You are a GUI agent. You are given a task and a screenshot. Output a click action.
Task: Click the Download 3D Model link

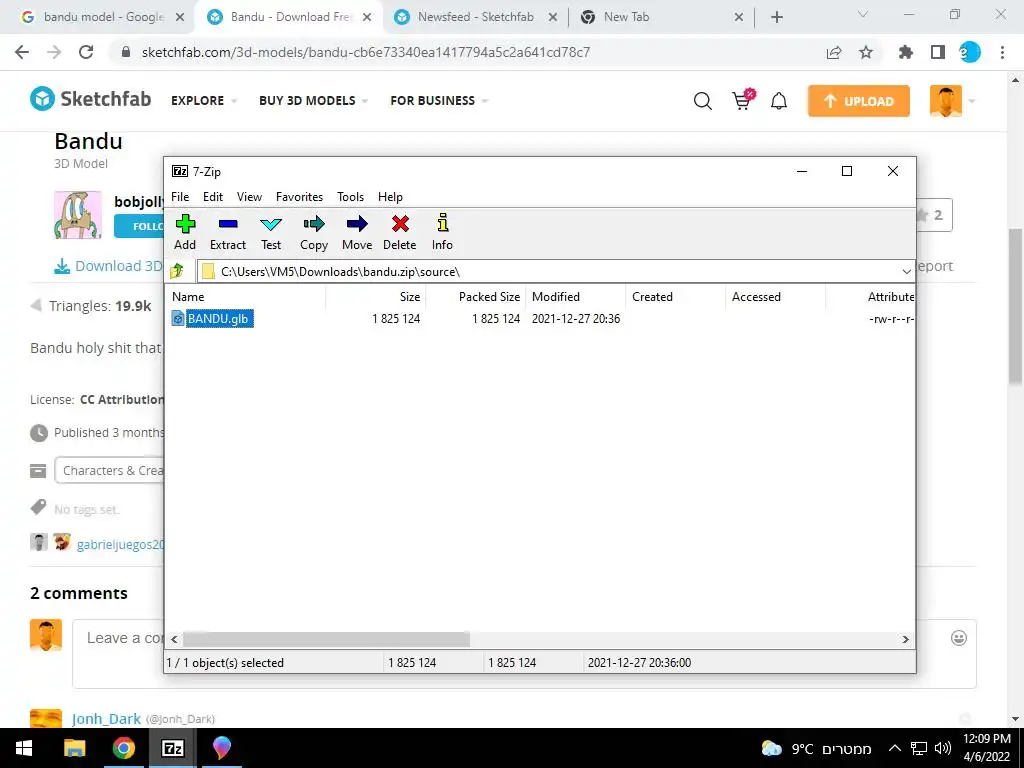(x=108, y=266)
